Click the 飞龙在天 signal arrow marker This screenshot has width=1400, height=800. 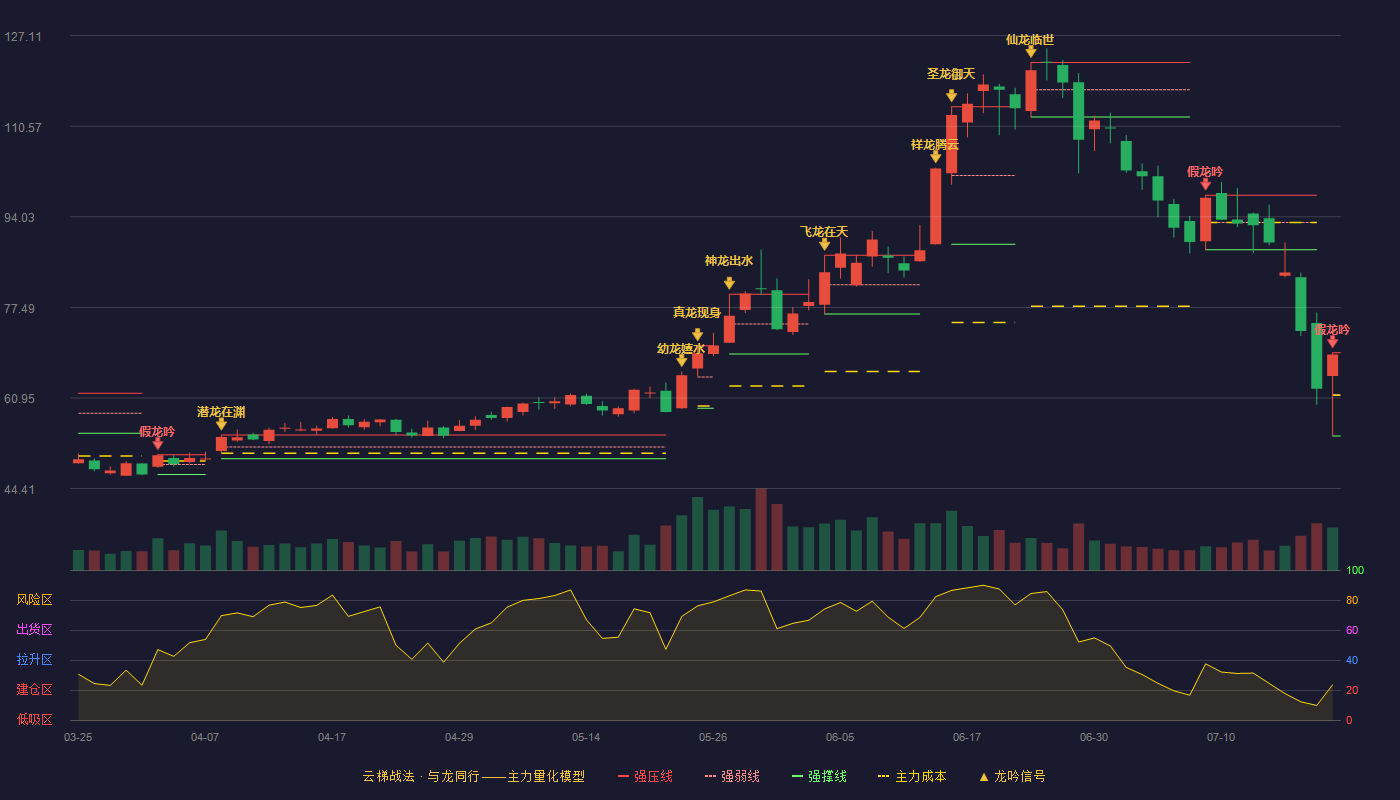824,244
